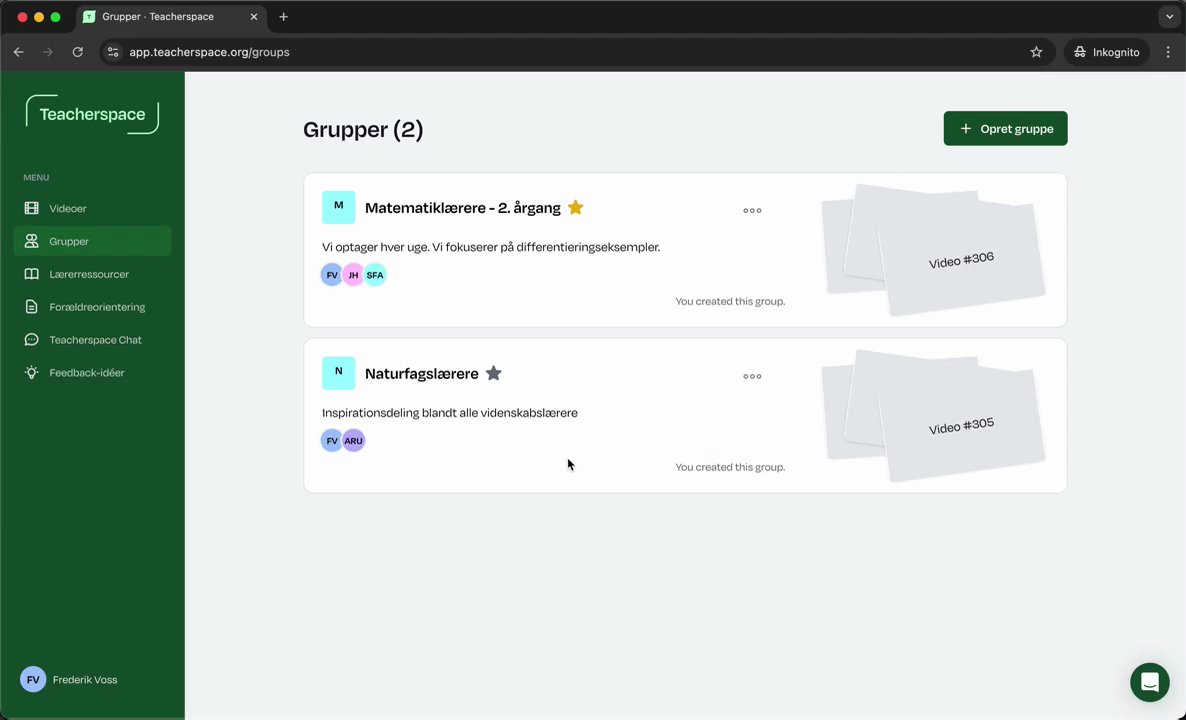The image size is (1186, 720).
Task: Click the FV avatar beside Frederik Voss
Action: click(33, 679)
